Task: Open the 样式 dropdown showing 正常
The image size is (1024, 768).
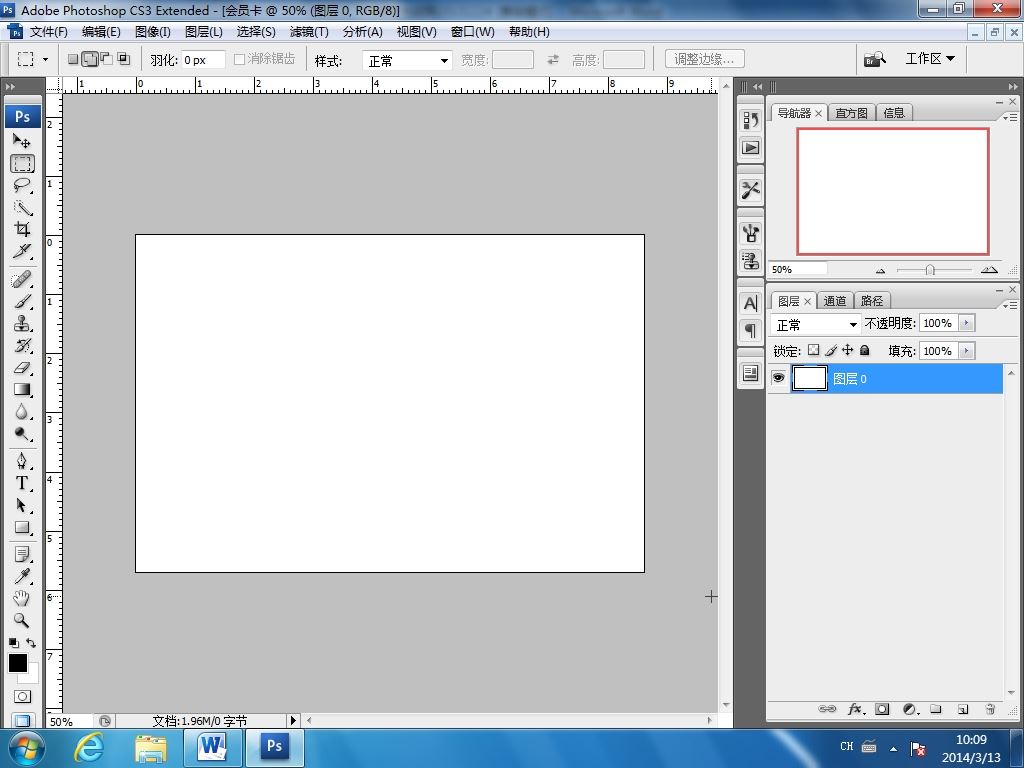Action: (407, 60)
